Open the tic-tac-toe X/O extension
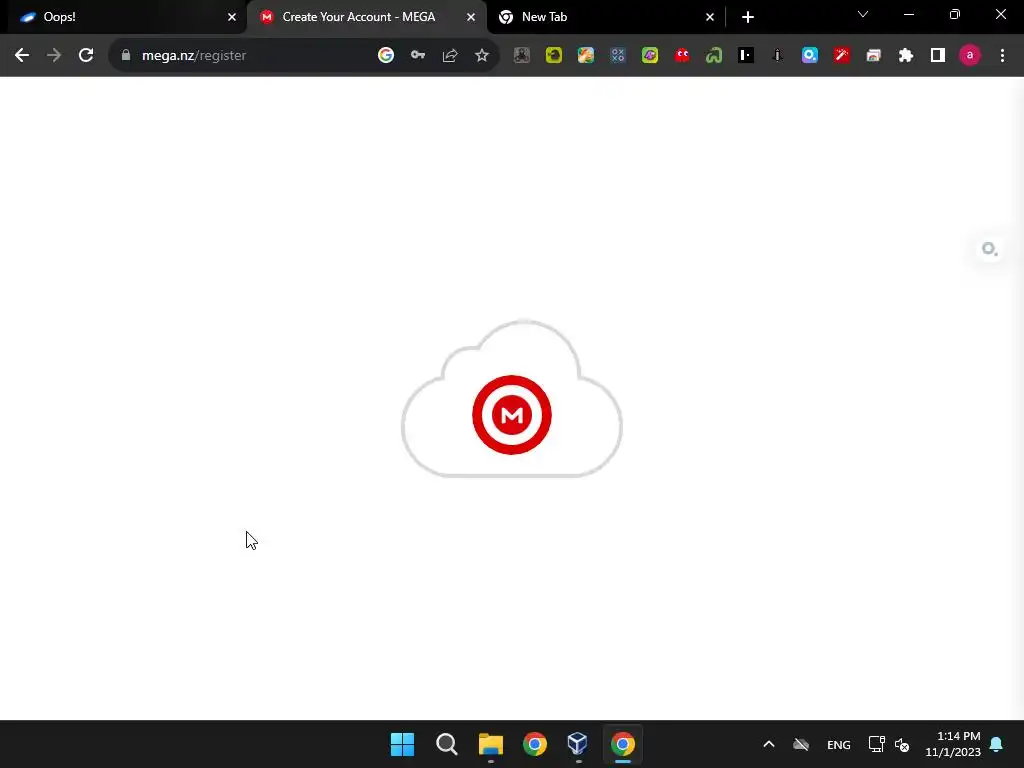The height and width of the screenshot is (768, 1024). (618, 56)
